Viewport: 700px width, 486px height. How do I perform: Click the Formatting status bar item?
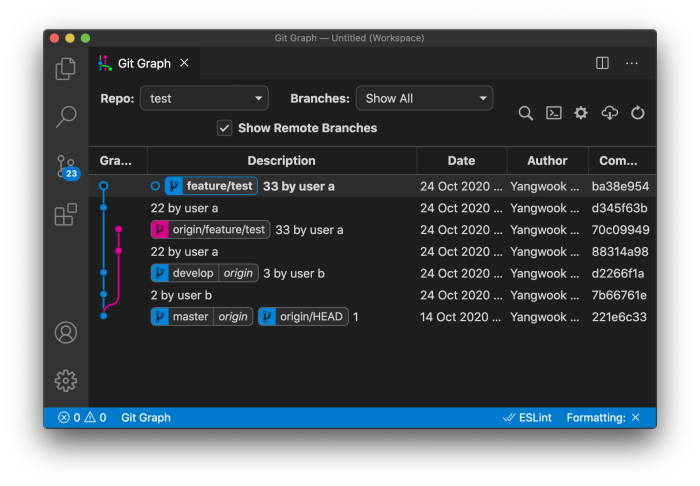point(603,417)
